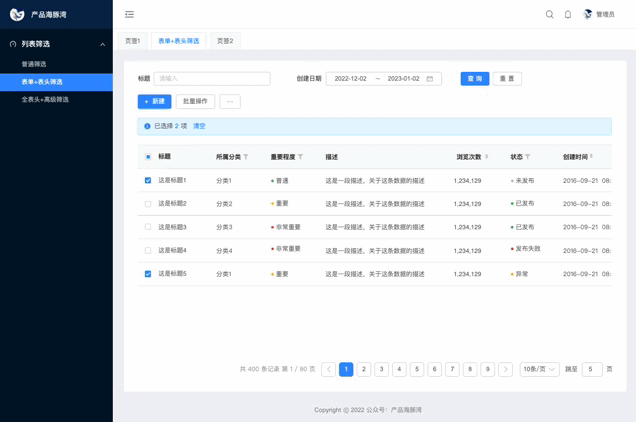Click the 异常 status in row 5
Image resolution: width=636 pixels, height=422 pixels.
click(x=522, y=274)
